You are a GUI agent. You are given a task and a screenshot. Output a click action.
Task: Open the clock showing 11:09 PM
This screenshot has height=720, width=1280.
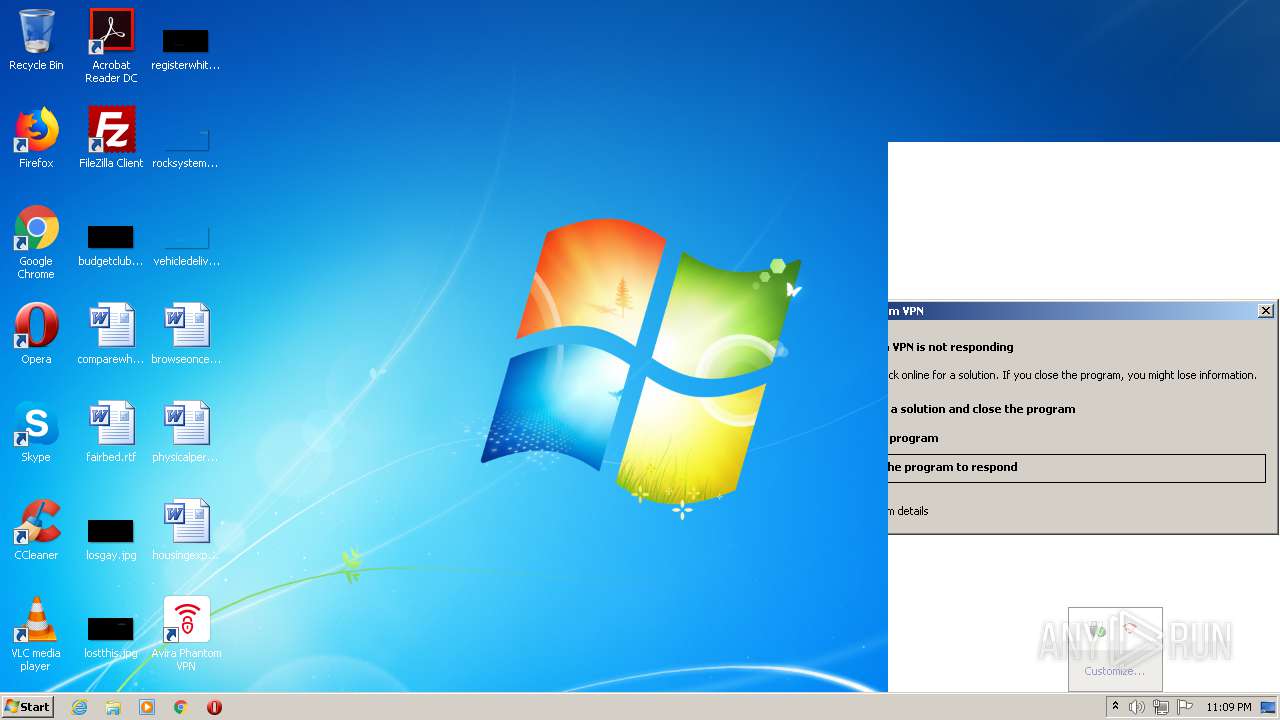click(x=1229, y=707)
